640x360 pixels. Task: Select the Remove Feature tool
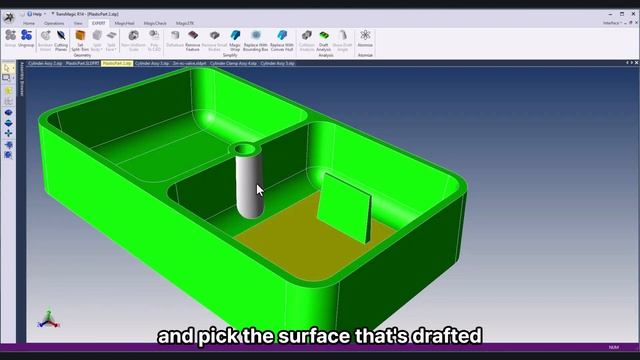coord(193,41)
